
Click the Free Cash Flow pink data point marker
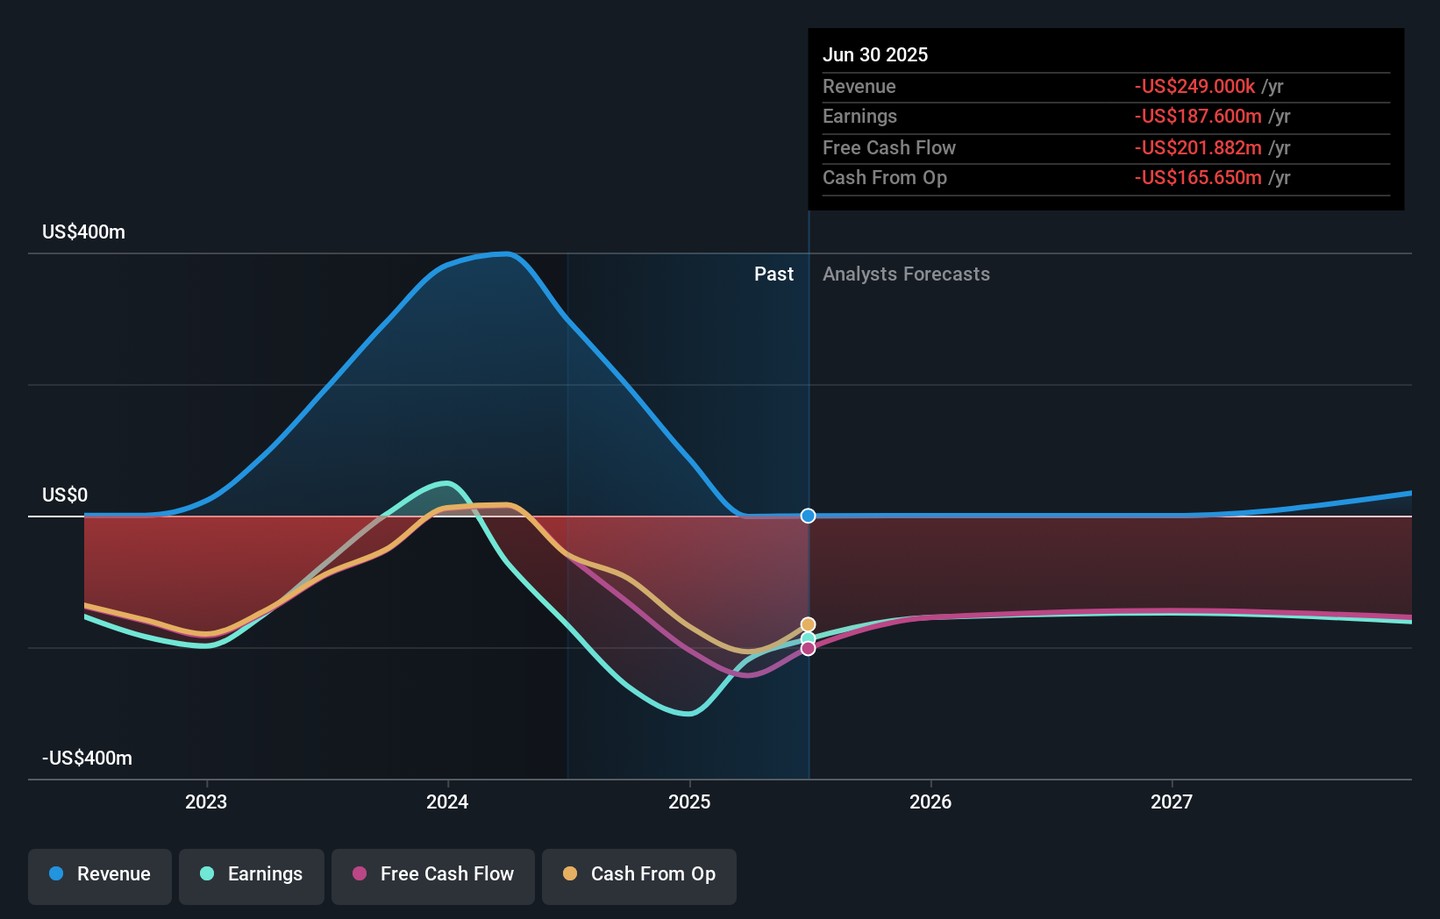click(x=808, y=649)
